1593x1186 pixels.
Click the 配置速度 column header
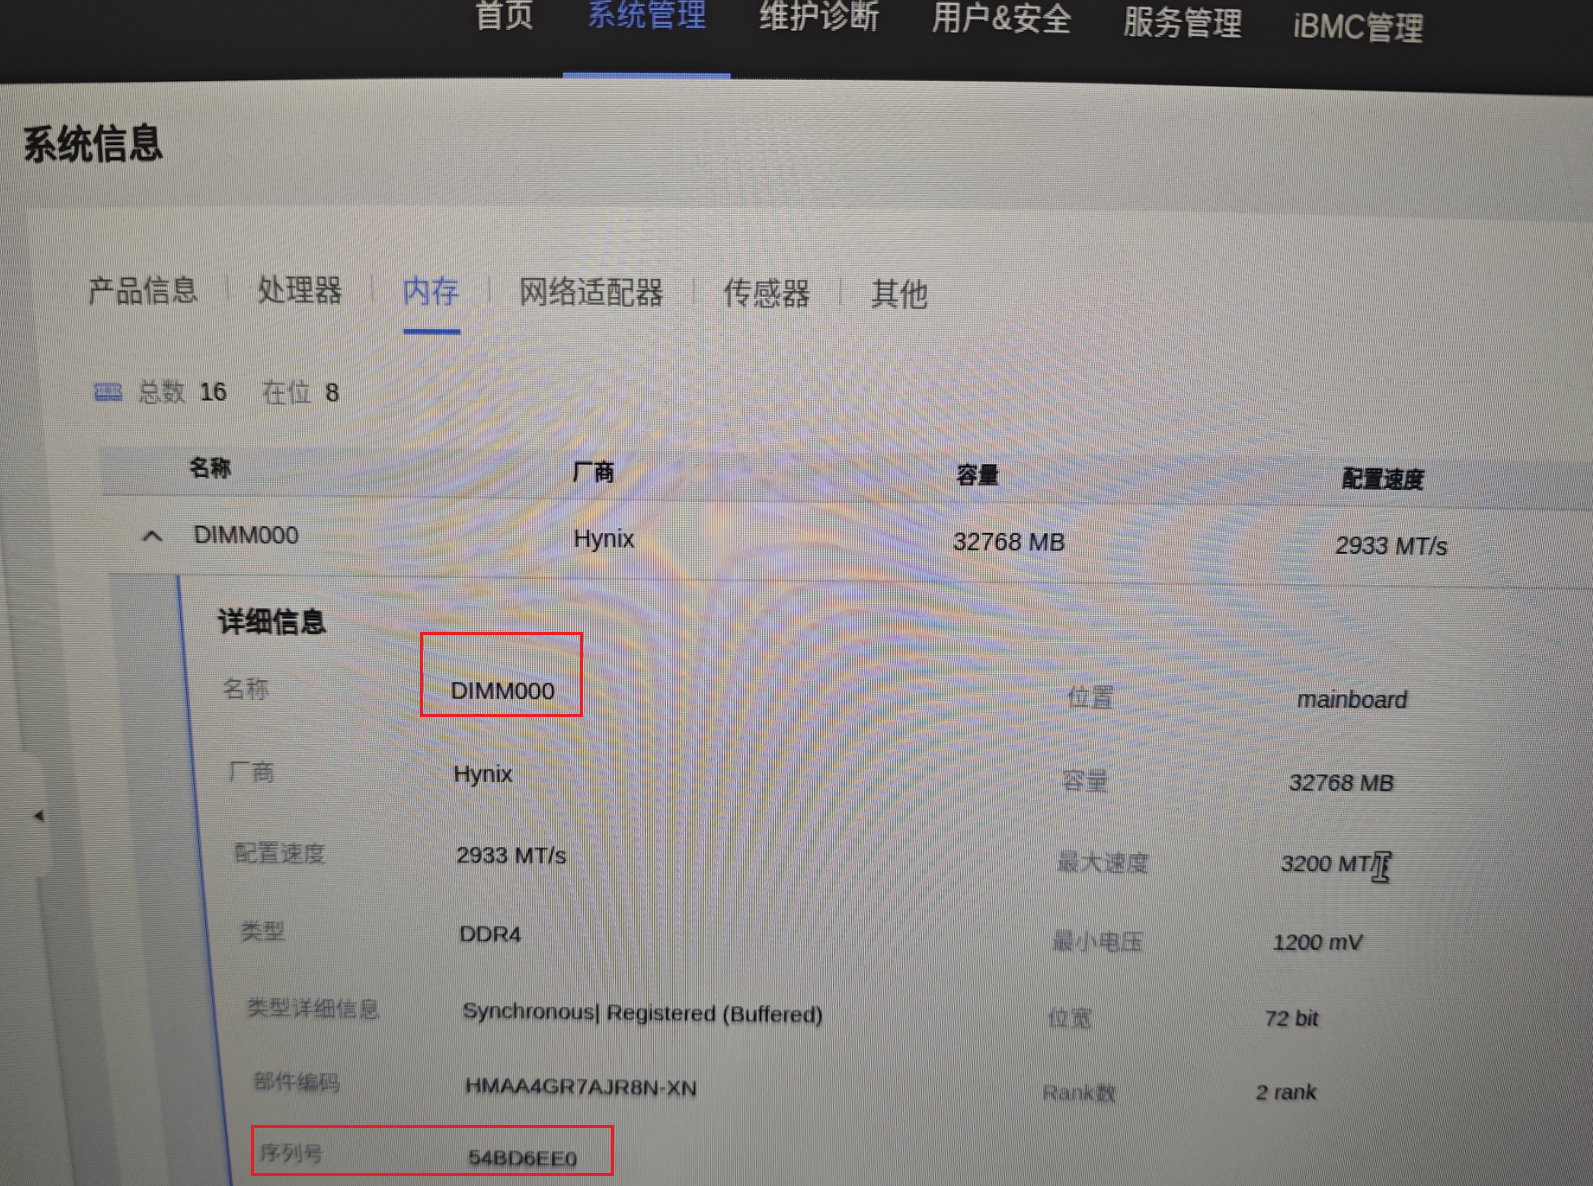(x=1382, y=479)
